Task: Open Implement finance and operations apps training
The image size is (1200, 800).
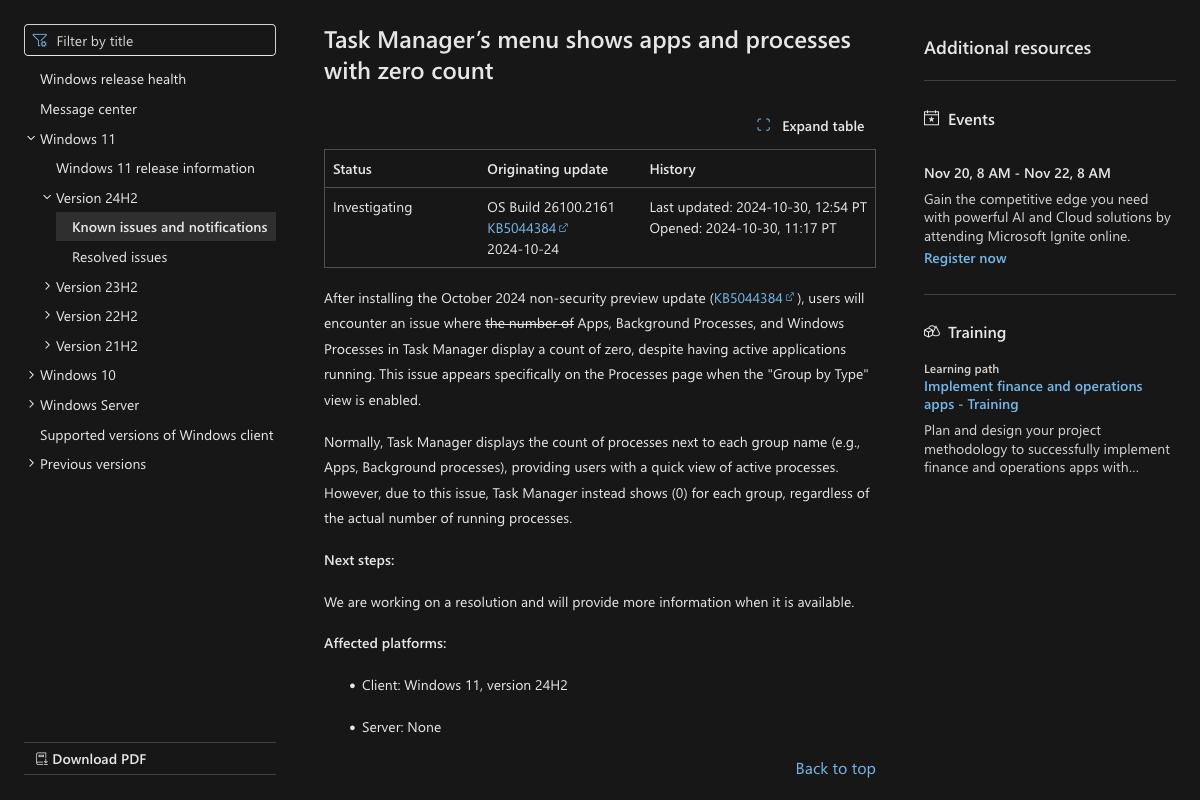Action: (1033, 395)
